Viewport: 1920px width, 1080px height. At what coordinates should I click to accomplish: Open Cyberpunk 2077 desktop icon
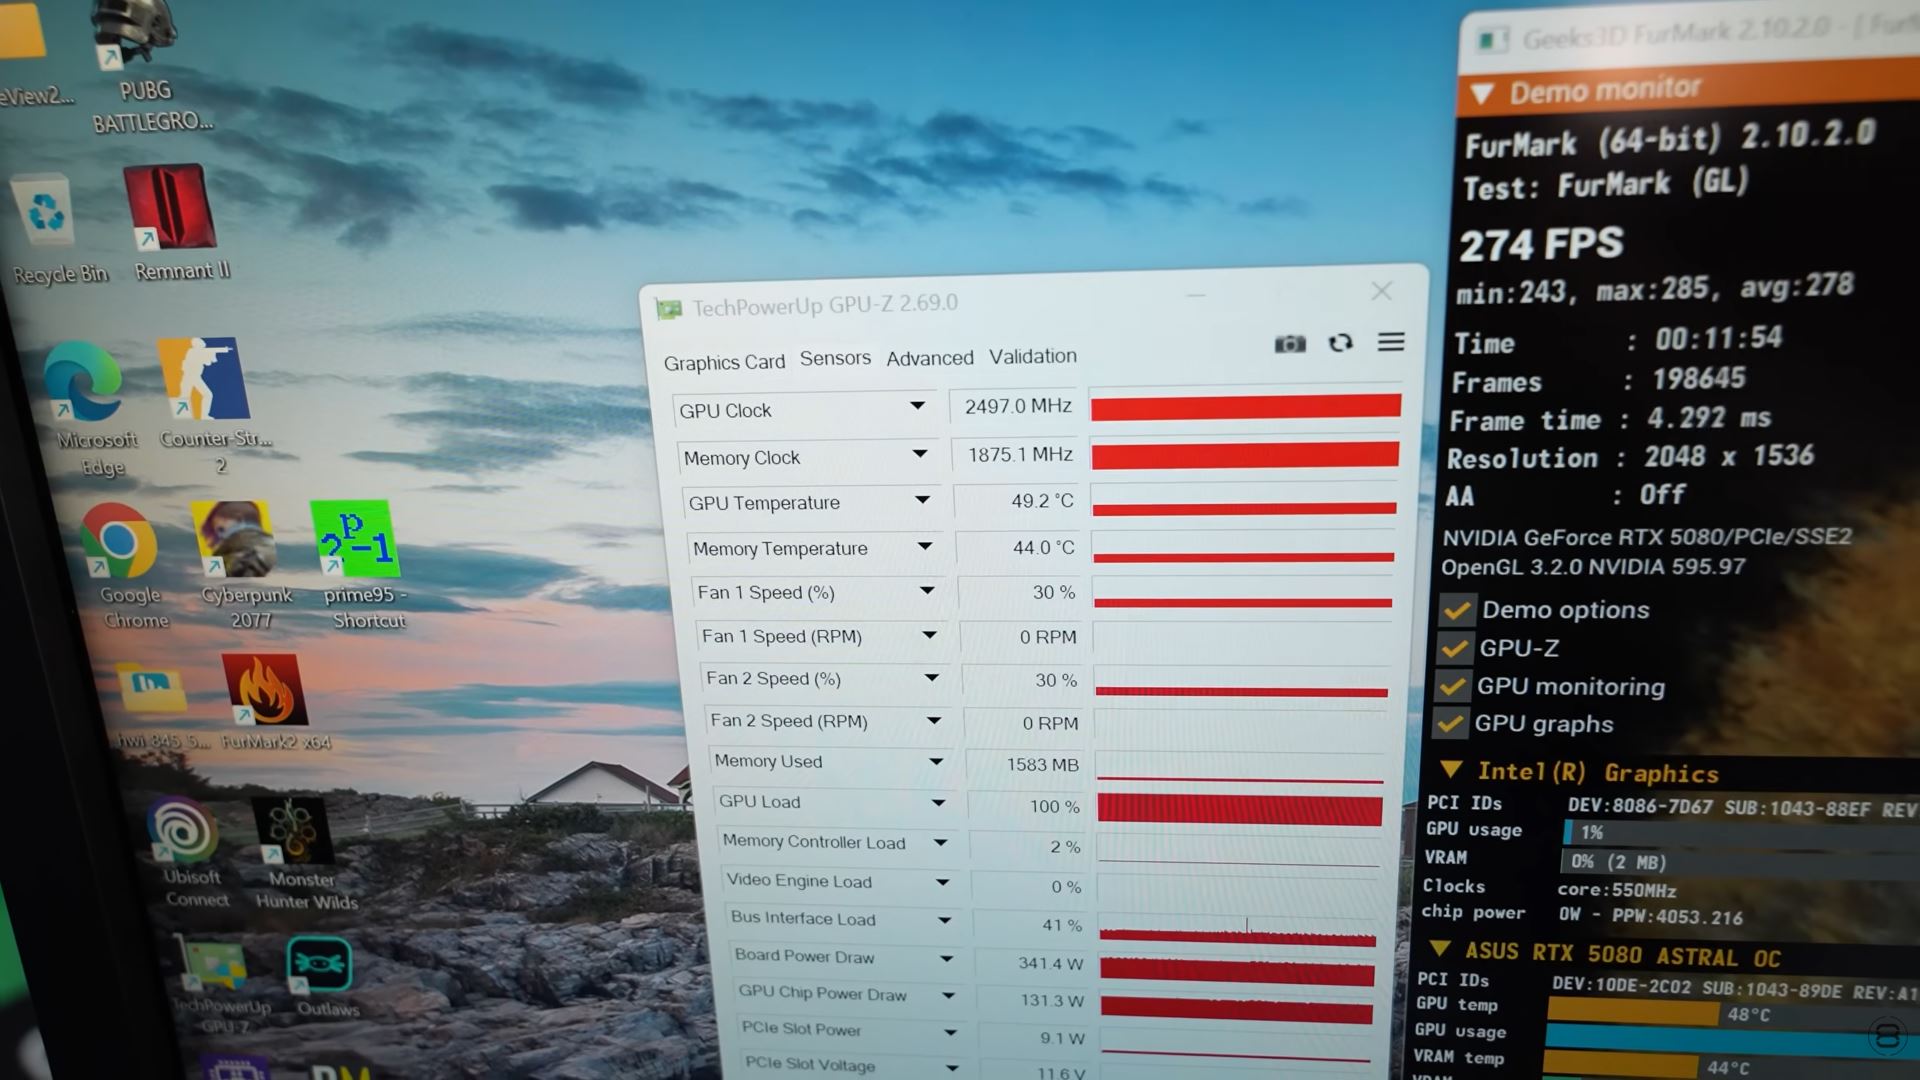click(x=234, y=541)
